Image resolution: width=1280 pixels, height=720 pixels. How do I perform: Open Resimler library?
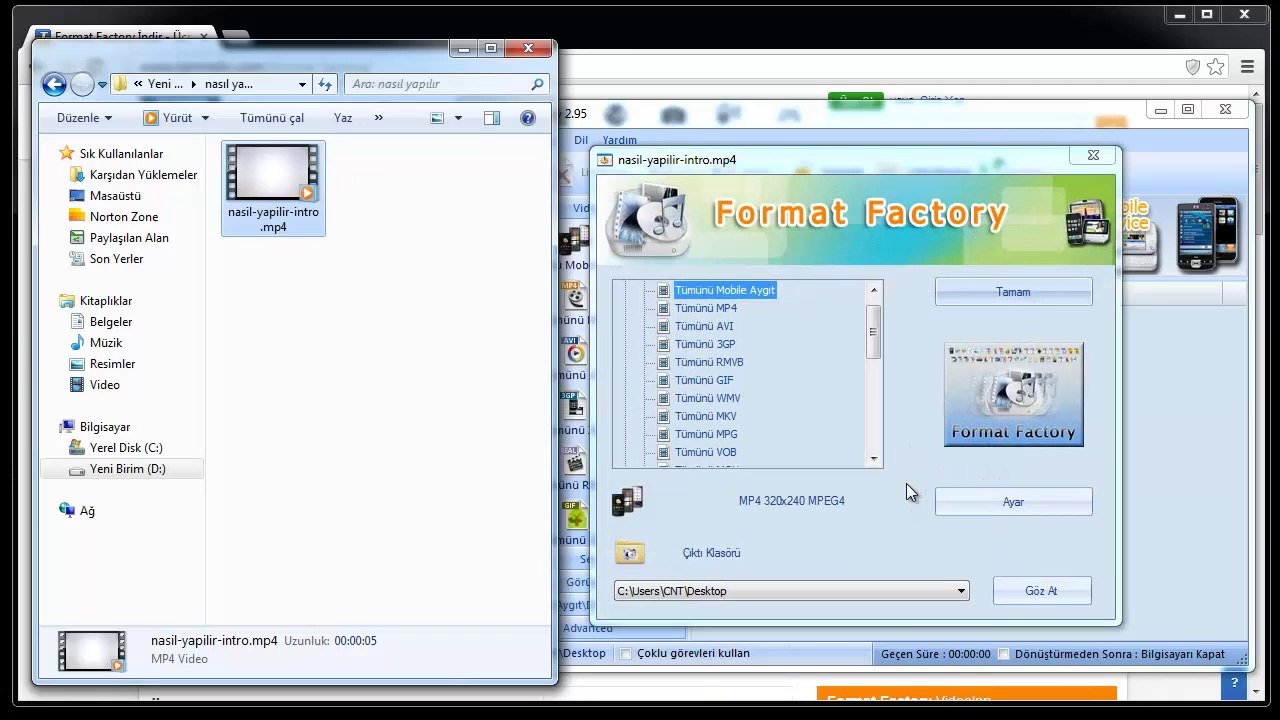[112, 364]
